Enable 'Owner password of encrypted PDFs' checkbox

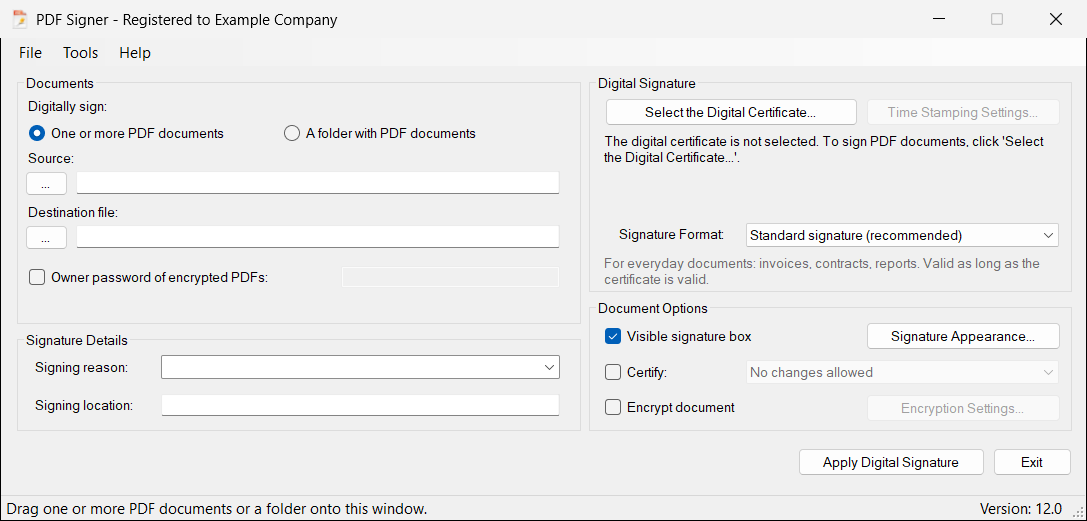36,278
